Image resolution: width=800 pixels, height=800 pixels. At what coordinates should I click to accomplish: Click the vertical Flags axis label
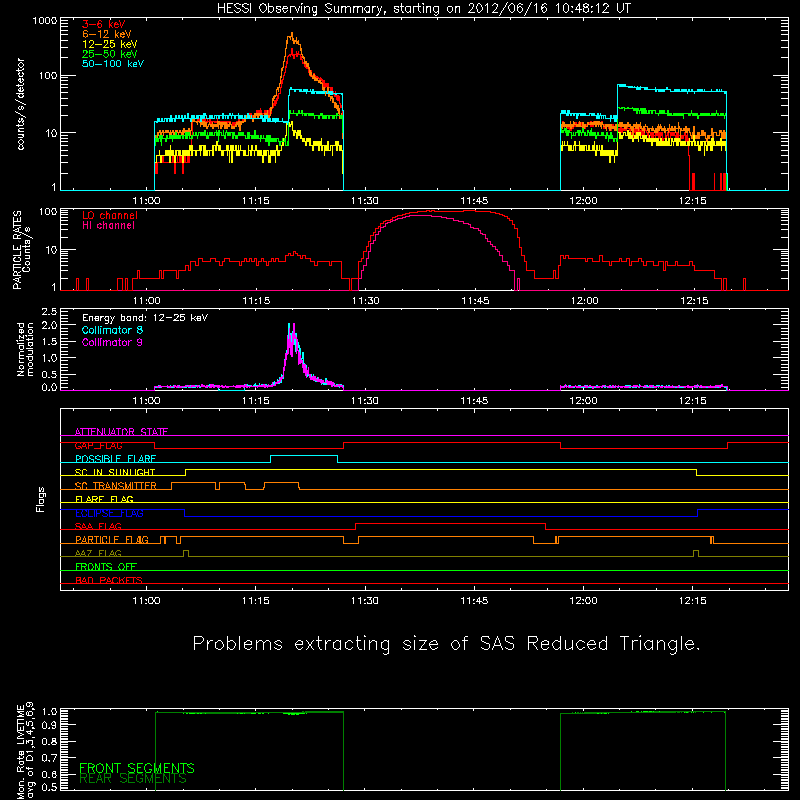(x=41, y=499)
